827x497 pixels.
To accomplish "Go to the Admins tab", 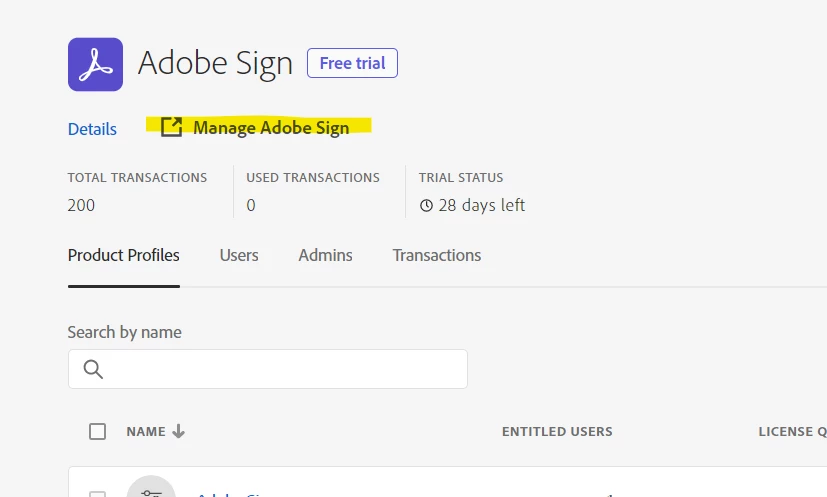I will pos(325,255).
